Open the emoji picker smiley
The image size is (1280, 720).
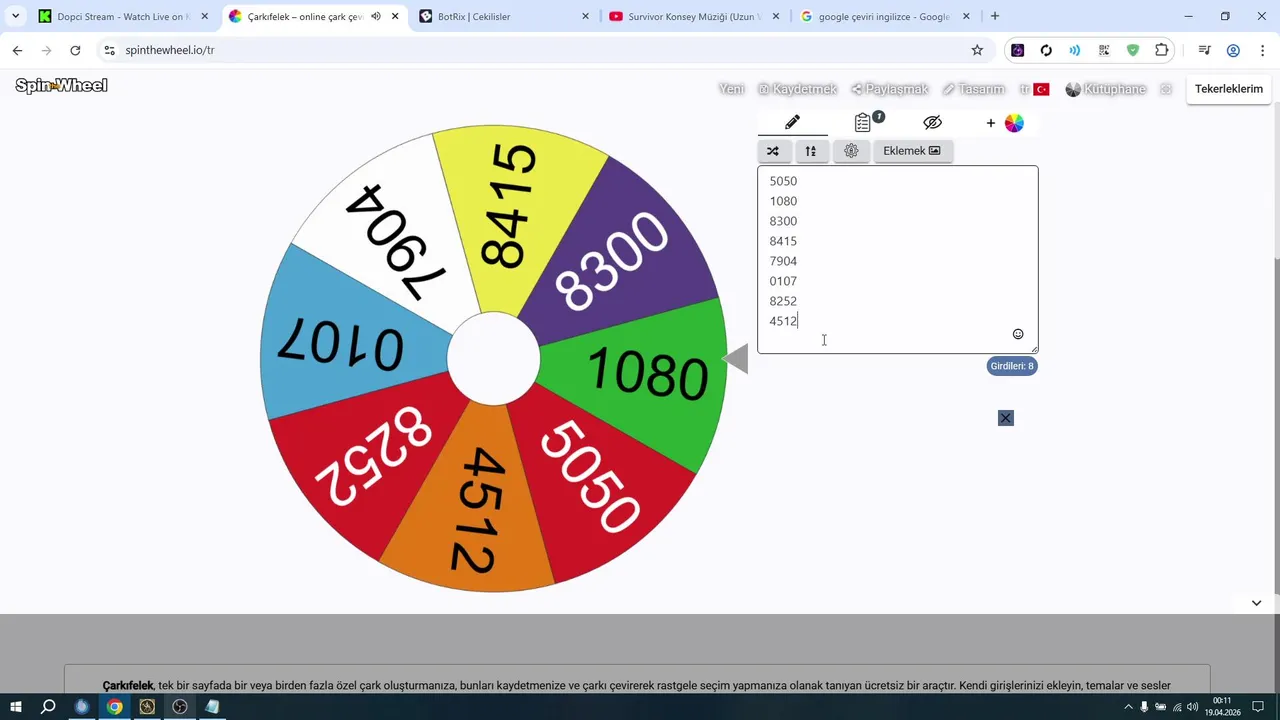point(1018,334)
